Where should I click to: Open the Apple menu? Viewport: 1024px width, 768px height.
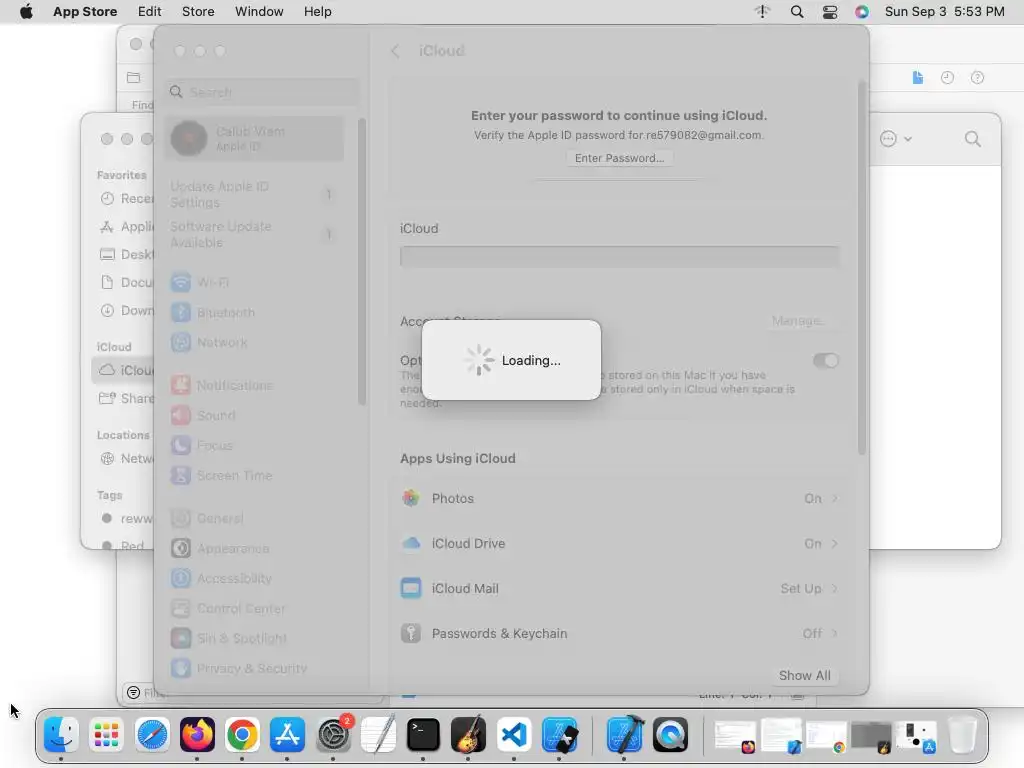tap(26, 12)
